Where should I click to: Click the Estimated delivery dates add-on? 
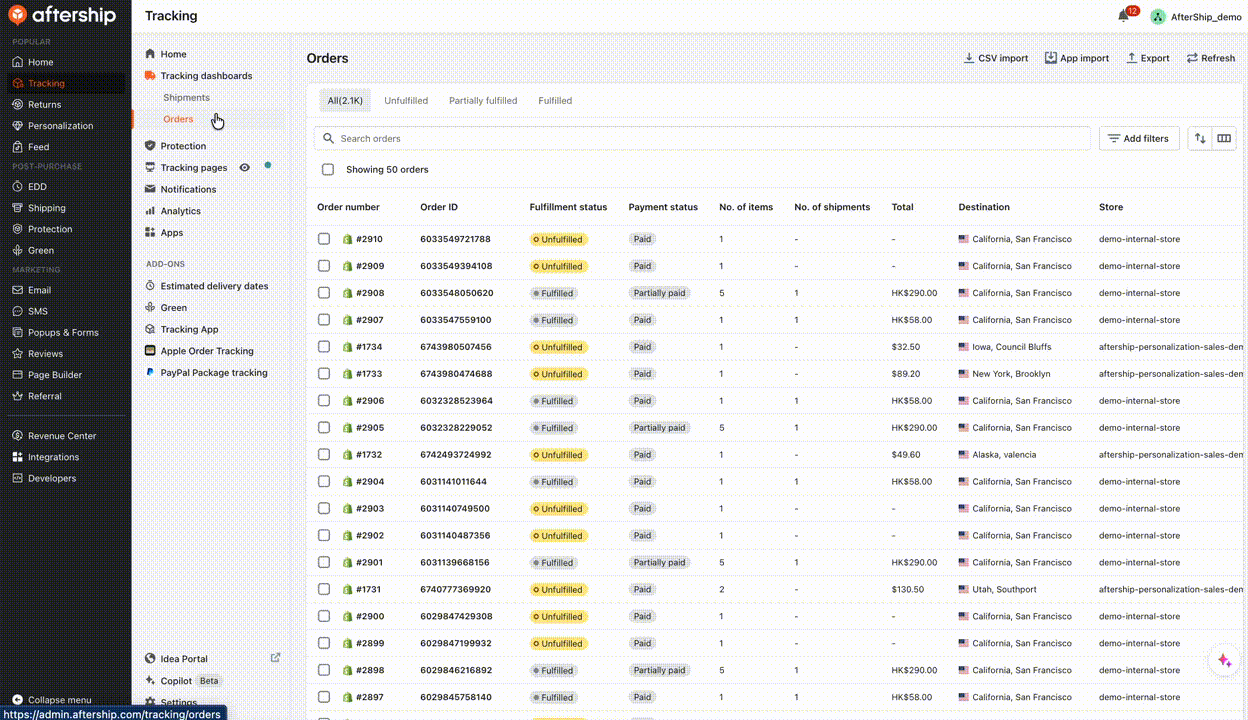pyautogui.click(x=214, y=286)
